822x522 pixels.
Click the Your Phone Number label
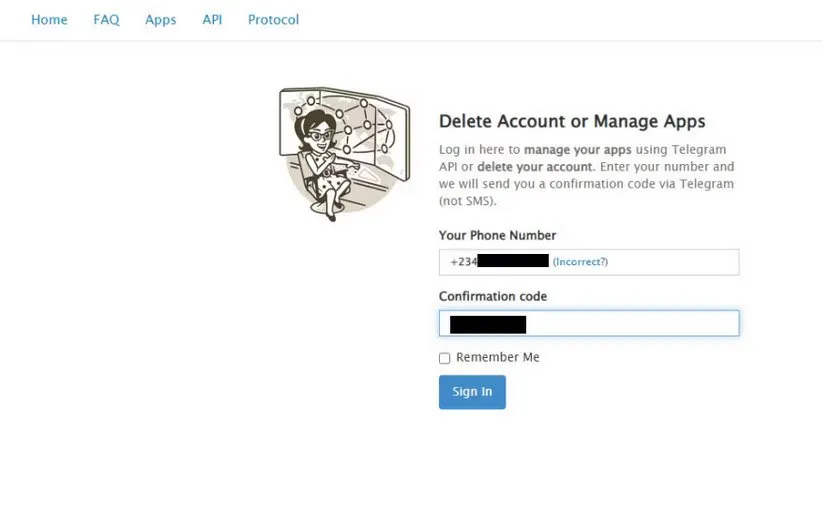tap(497, 236)
